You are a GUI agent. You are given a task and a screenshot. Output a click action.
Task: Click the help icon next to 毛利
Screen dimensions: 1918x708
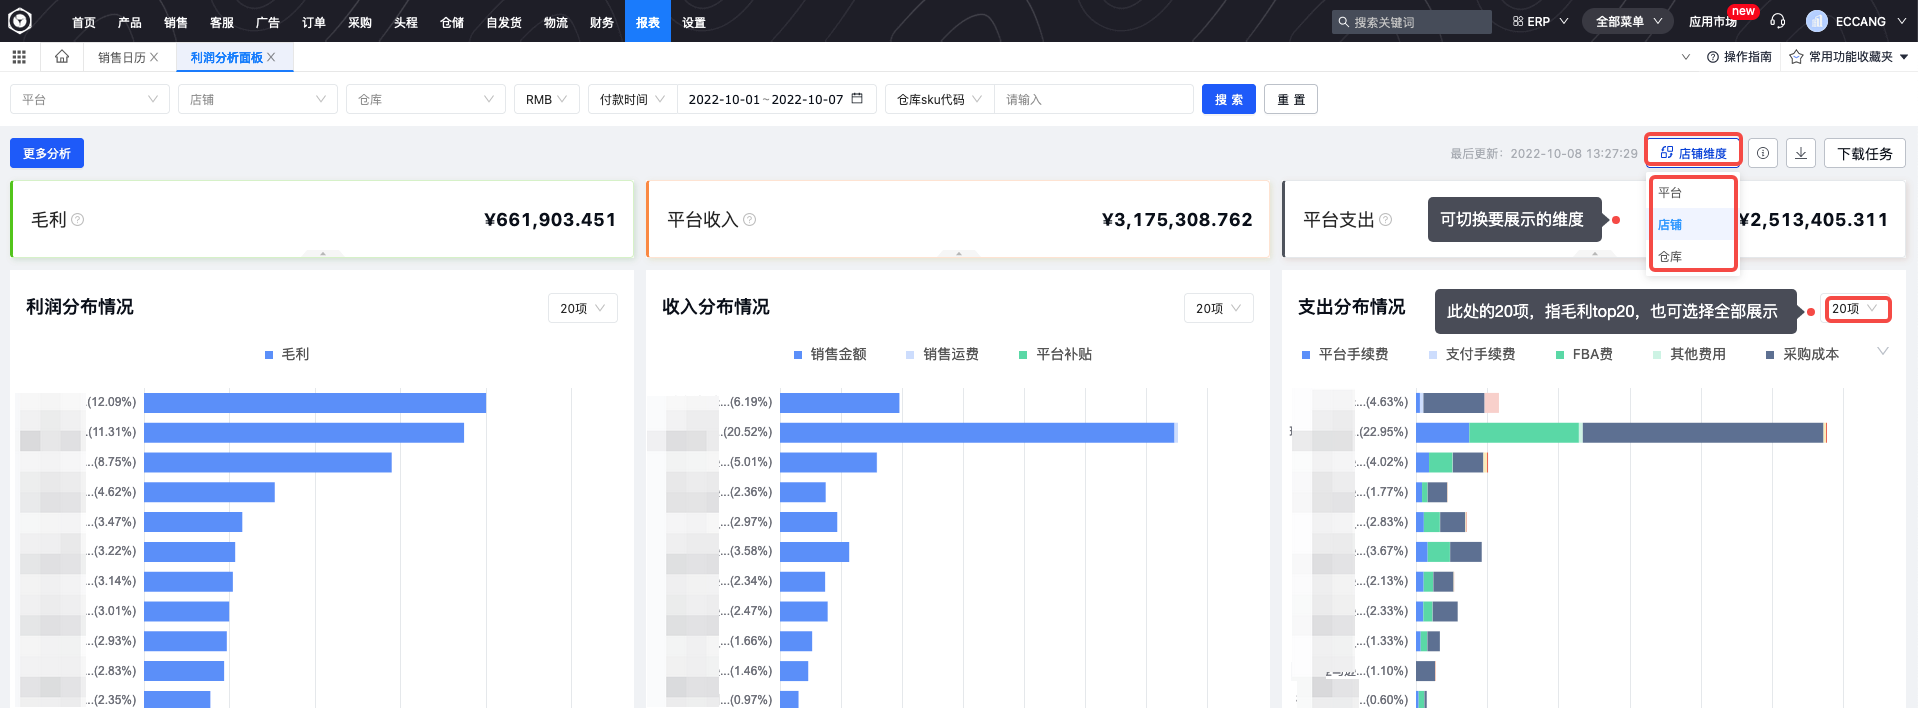pos(78,220)
